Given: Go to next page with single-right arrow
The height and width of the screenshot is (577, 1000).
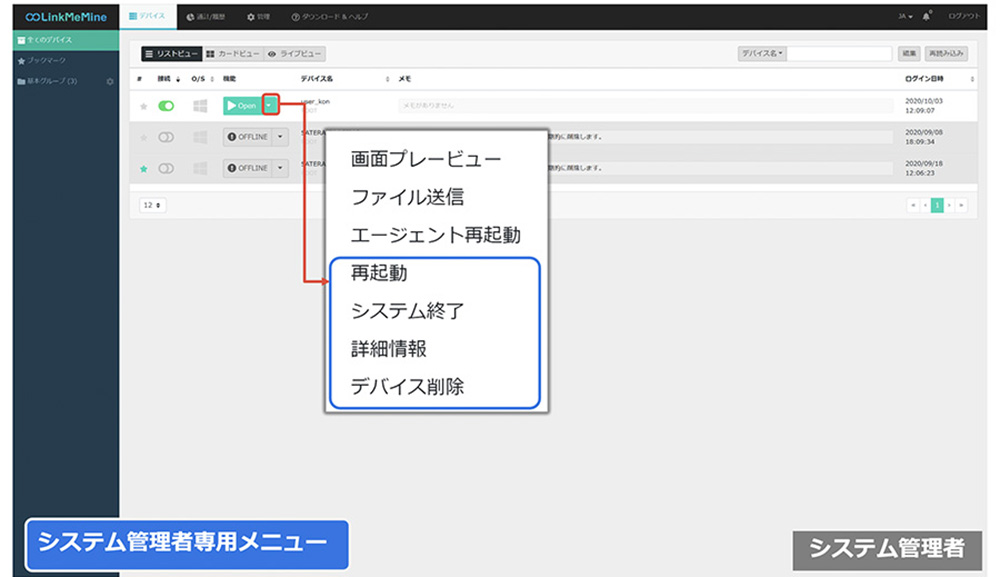Looking at the screenshot, I should pos(950,205).
